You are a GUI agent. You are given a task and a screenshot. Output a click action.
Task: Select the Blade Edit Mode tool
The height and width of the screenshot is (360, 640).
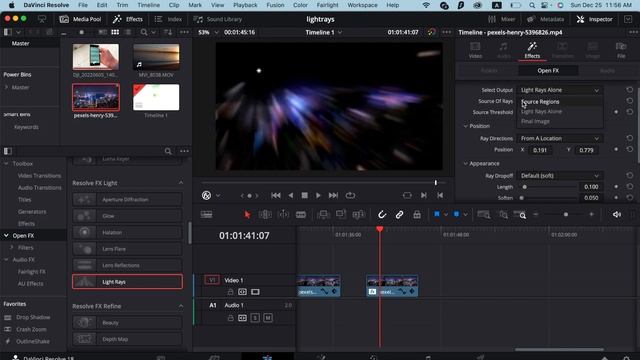click(x=301, y=215)
